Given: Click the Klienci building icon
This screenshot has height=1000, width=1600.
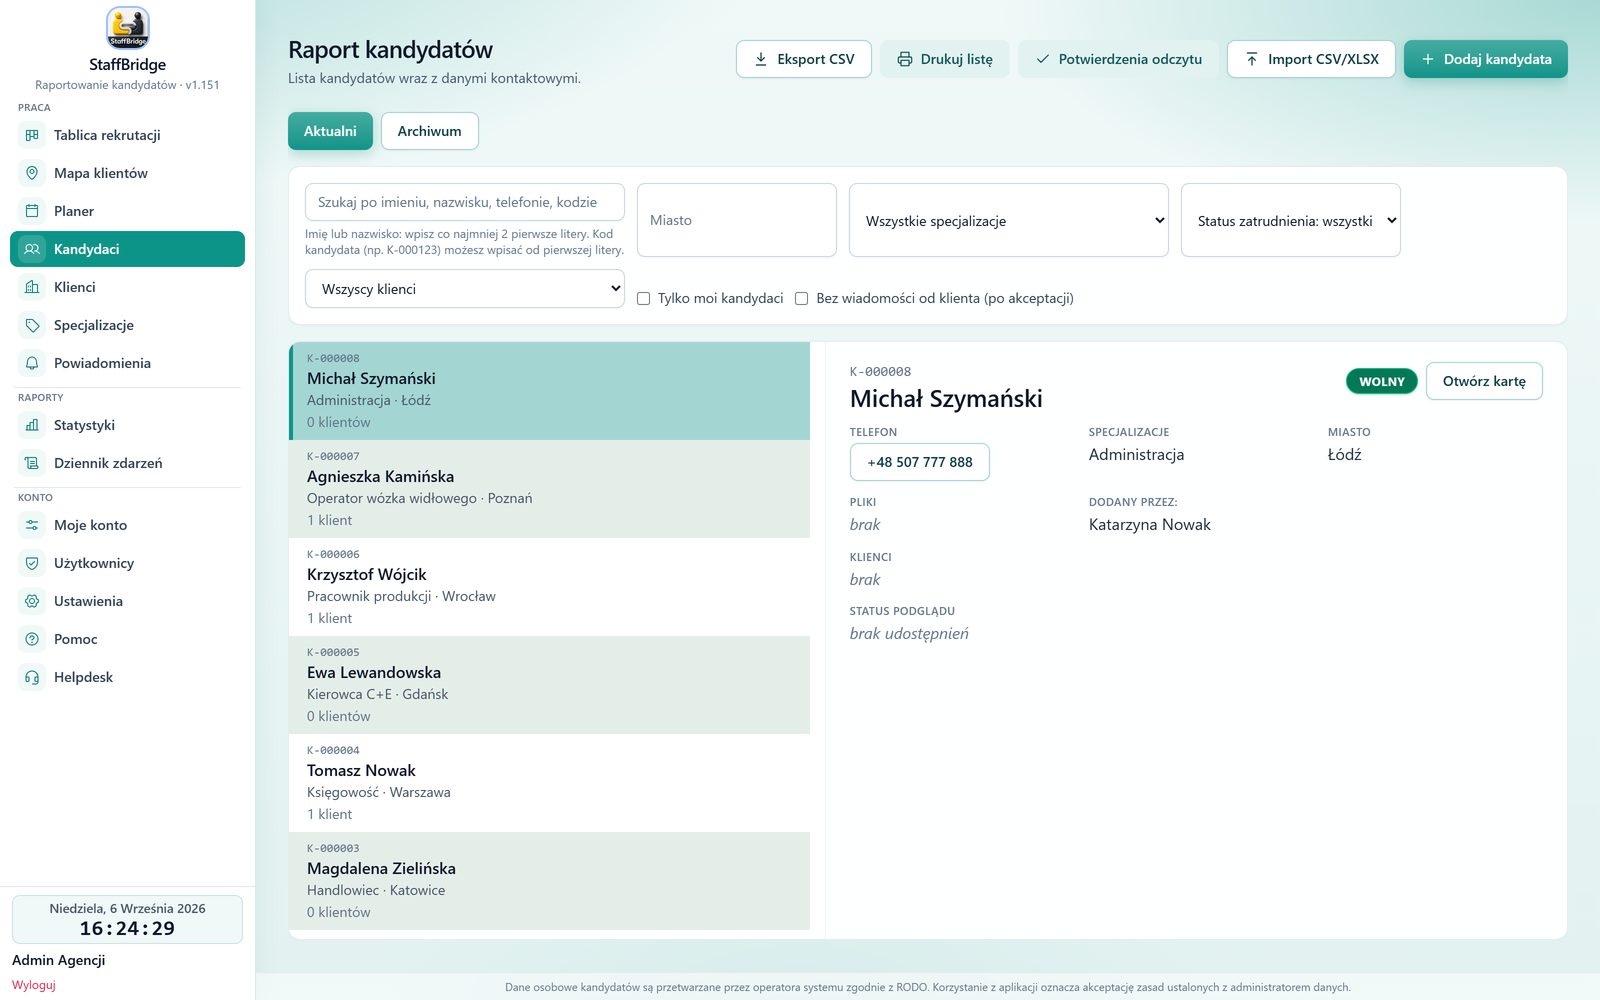Looking at the screenshot, I should coord(32,287).
